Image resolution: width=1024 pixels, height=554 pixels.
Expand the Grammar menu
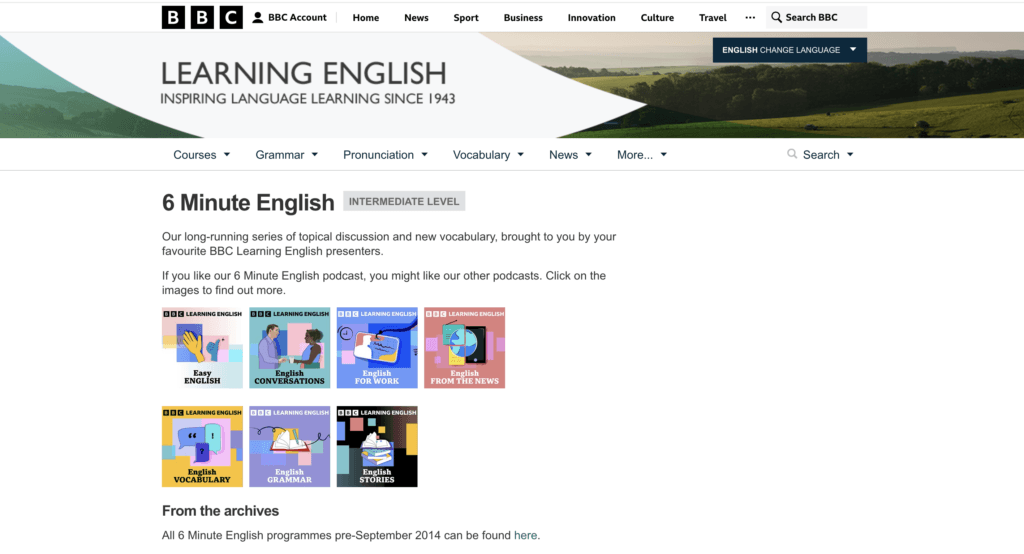[x=286, y=155]
